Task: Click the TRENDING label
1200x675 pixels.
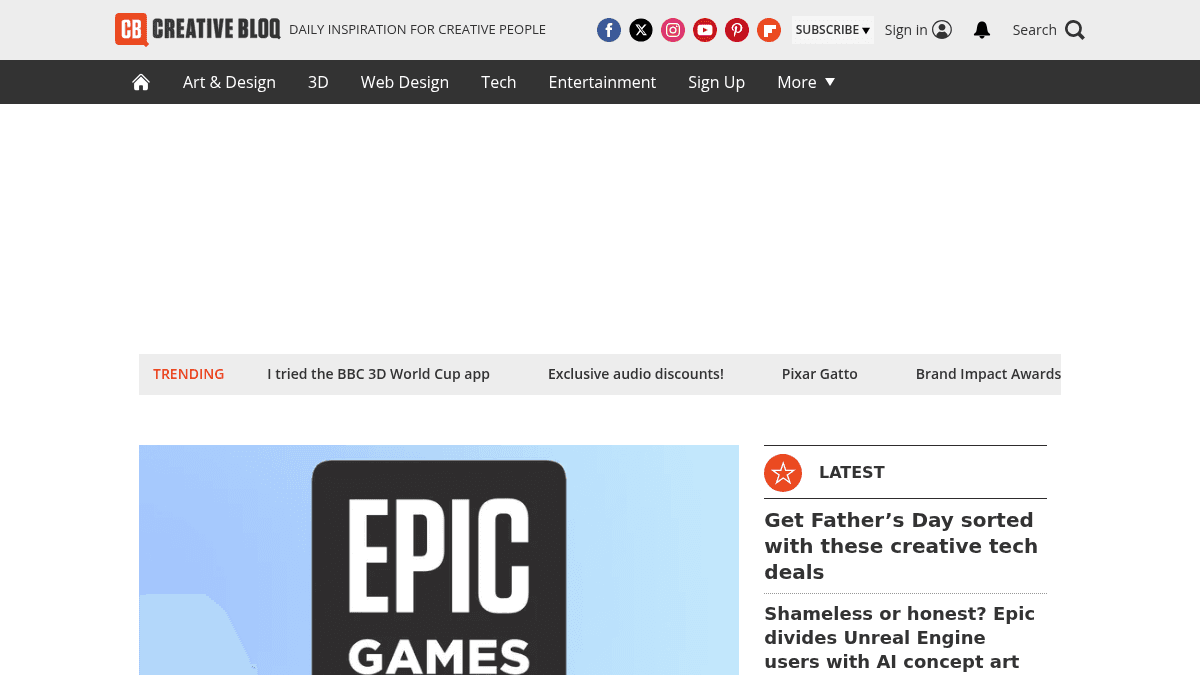Action: (188, 374)
